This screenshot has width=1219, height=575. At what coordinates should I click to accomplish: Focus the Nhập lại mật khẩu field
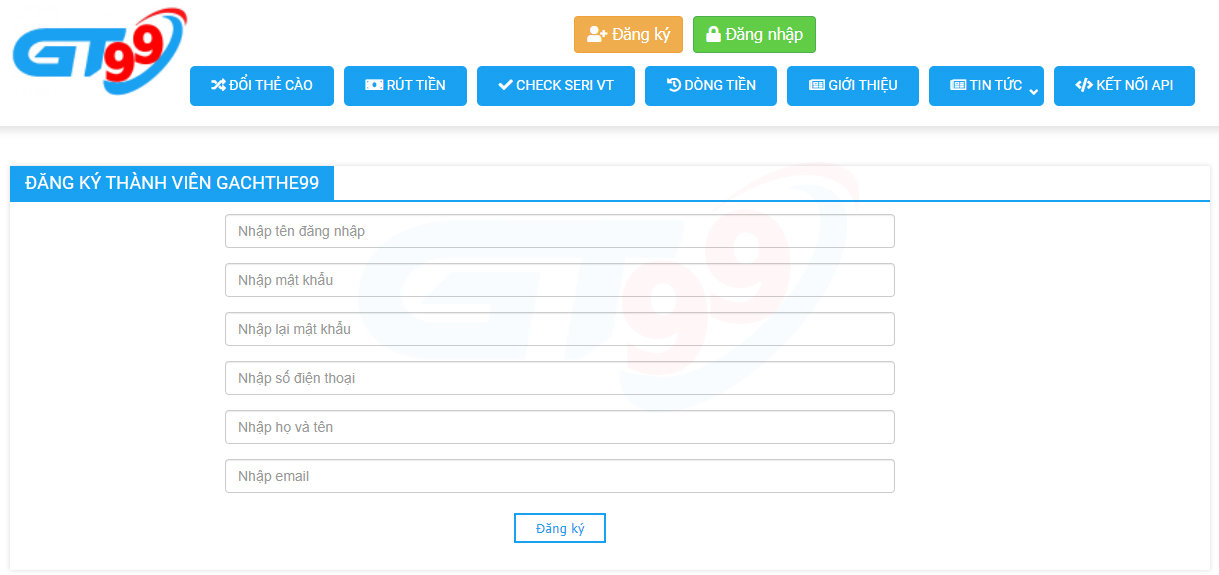point(560,329)
